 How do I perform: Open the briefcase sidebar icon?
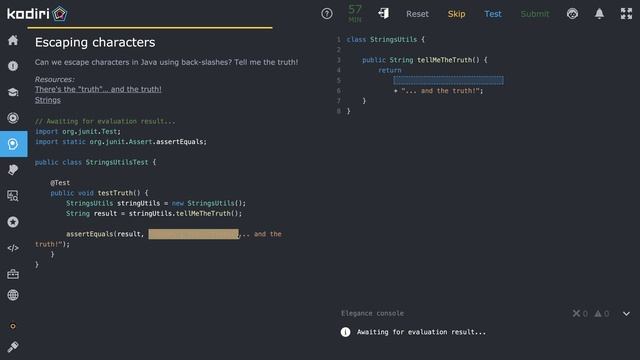tap(13, 274)
